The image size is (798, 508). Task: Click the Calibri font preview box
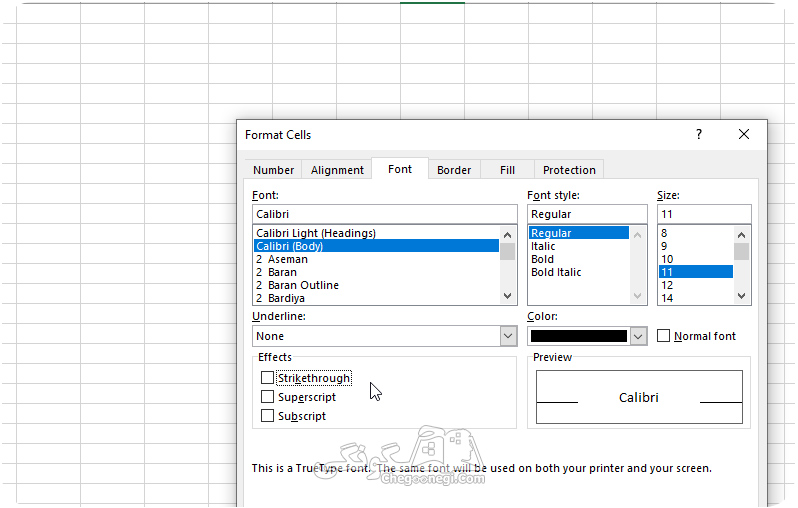[639, 397]
